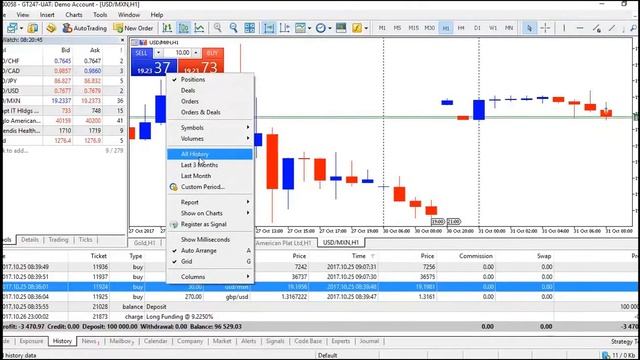
Task: Open the Charts menu
Action: pyautogui.click(x=73, y=15)
